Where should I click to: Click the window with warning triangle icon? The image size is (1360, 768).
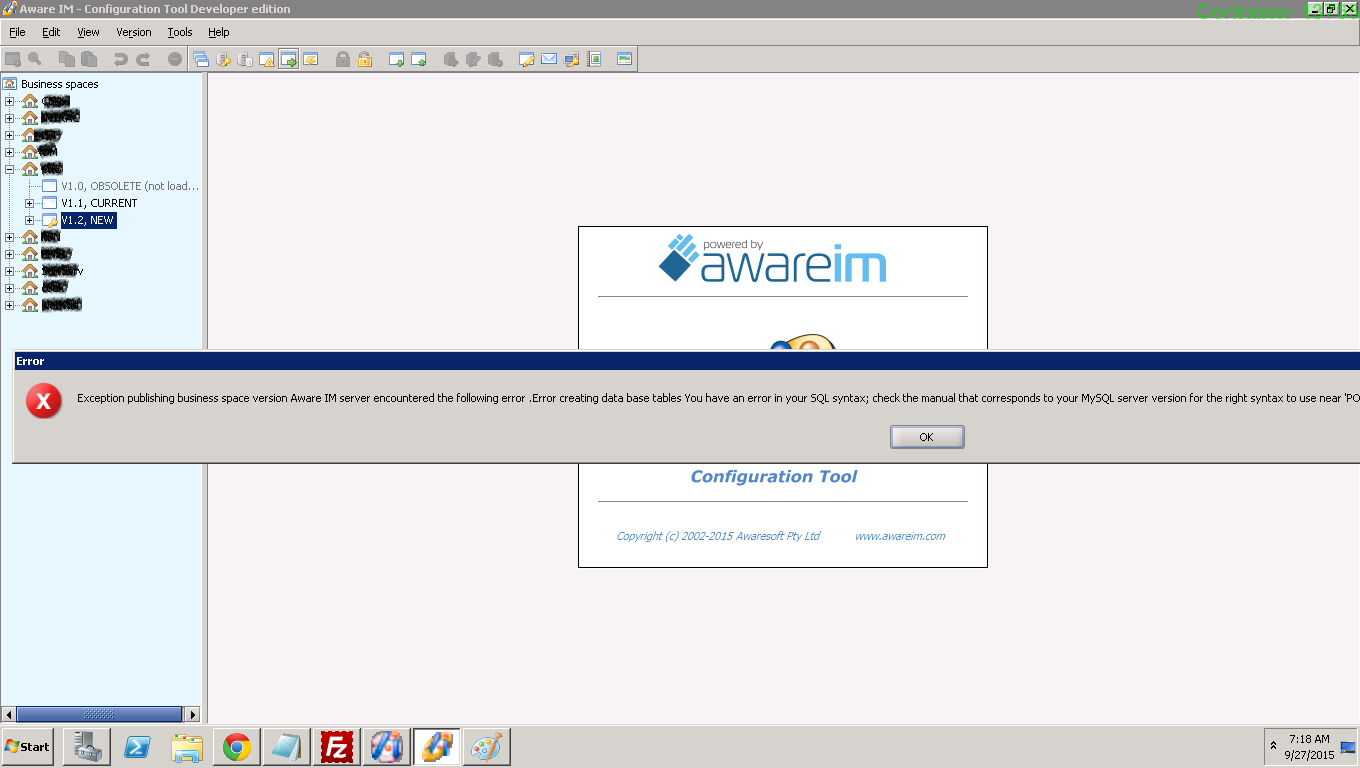click(x=267, y=59)
